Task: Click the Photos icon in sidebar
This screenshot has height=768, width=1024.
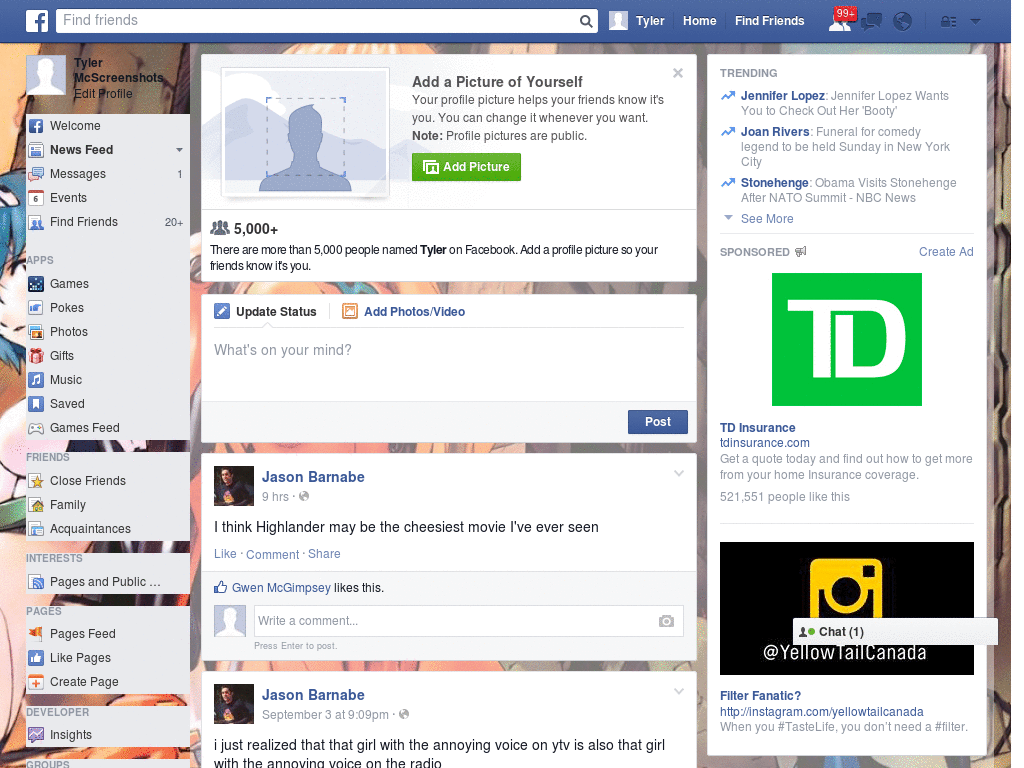Action: 36,332
